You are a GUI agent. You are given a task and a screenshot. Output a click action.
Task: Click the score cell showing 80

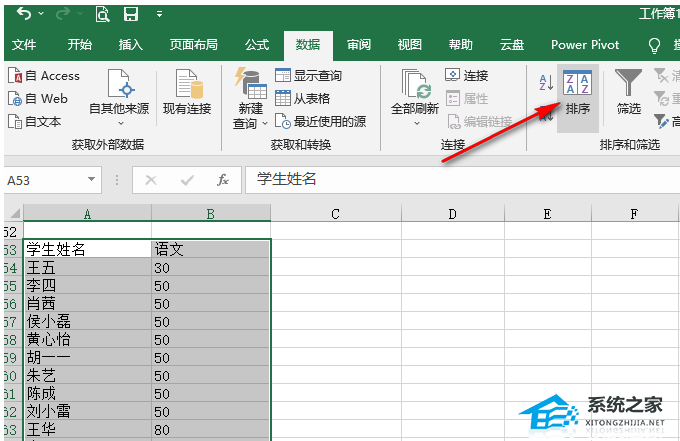pyautogui.click(x=211, y=430)
